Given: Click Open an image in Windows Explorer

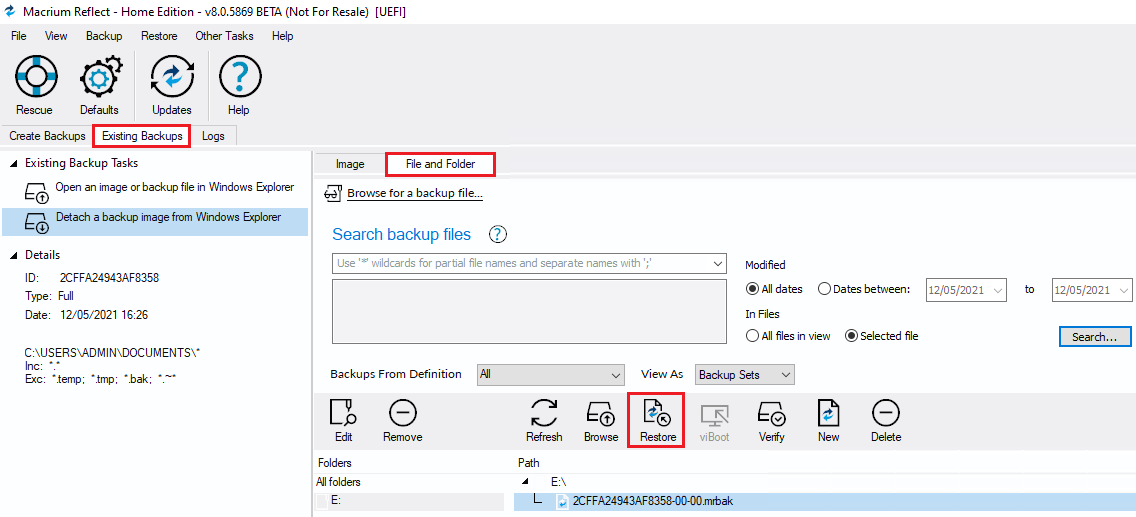Looking at the screenshot, I should (x=175, y=187).
